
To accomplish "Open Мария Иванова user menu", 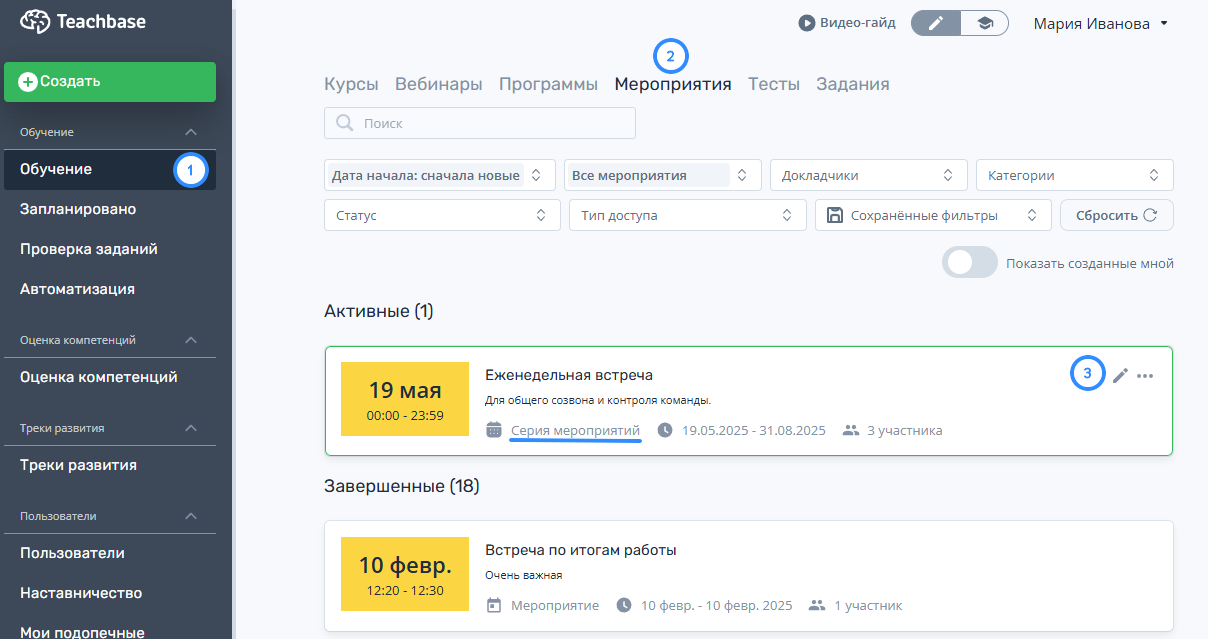I will point(1101,23).
